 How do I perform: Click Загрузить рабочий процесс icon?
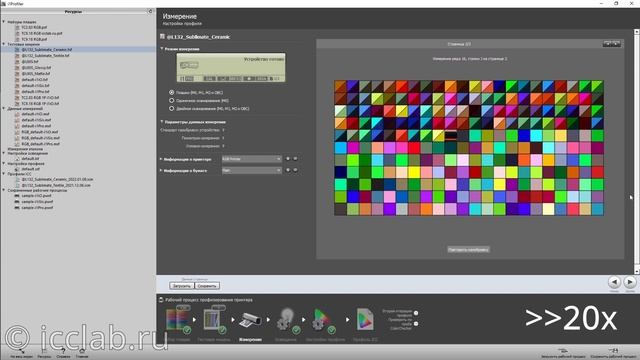[563, 351]
